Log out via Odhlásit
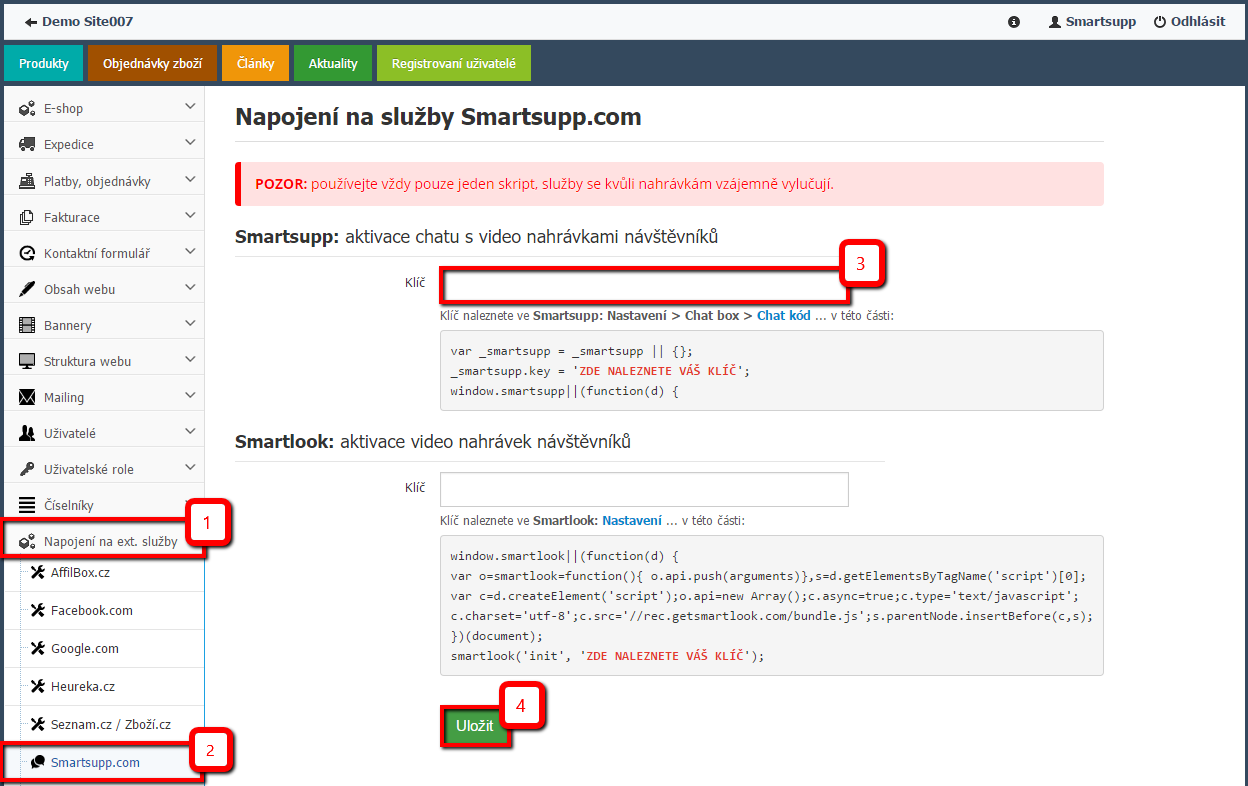The width and height of the screenshot is (1248, 786). (x=1189, y=21)
